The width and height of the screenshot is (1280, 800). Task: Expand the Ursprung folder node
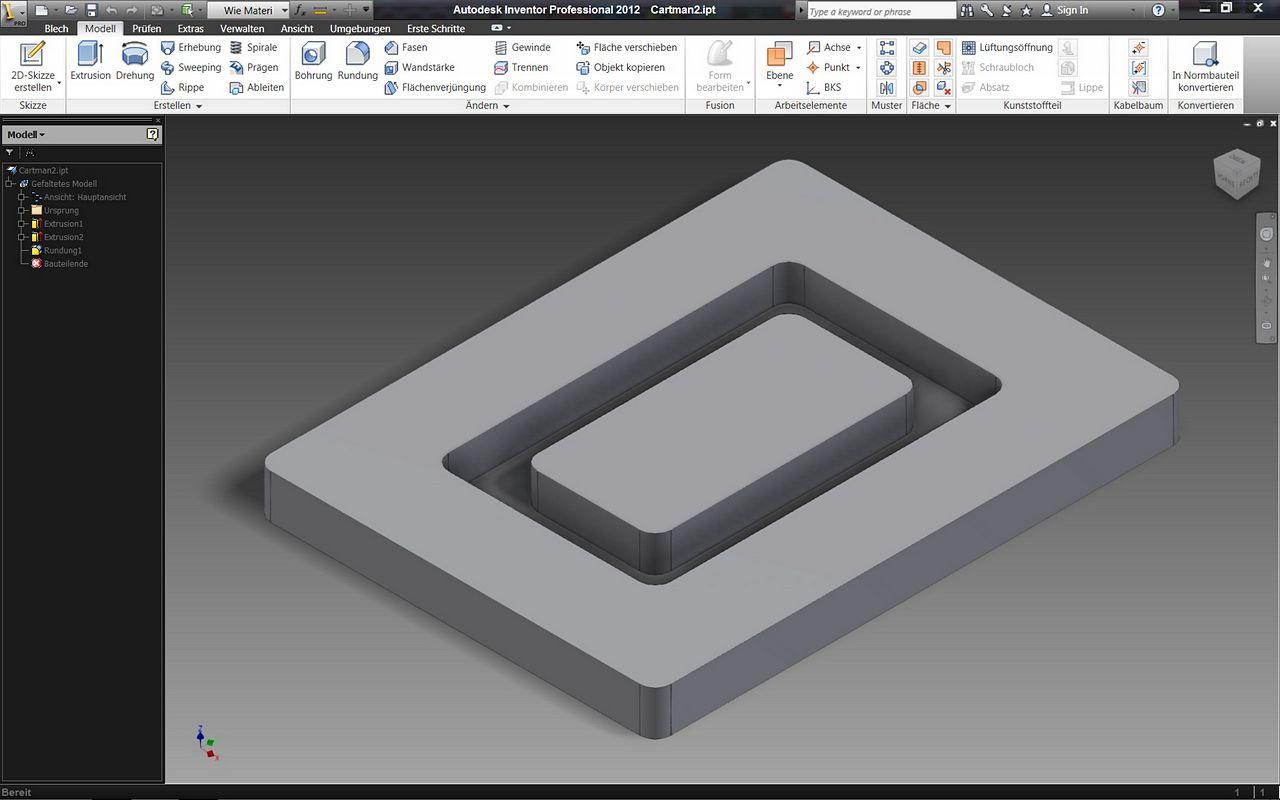pyautogui.click(x=21, y=211)
